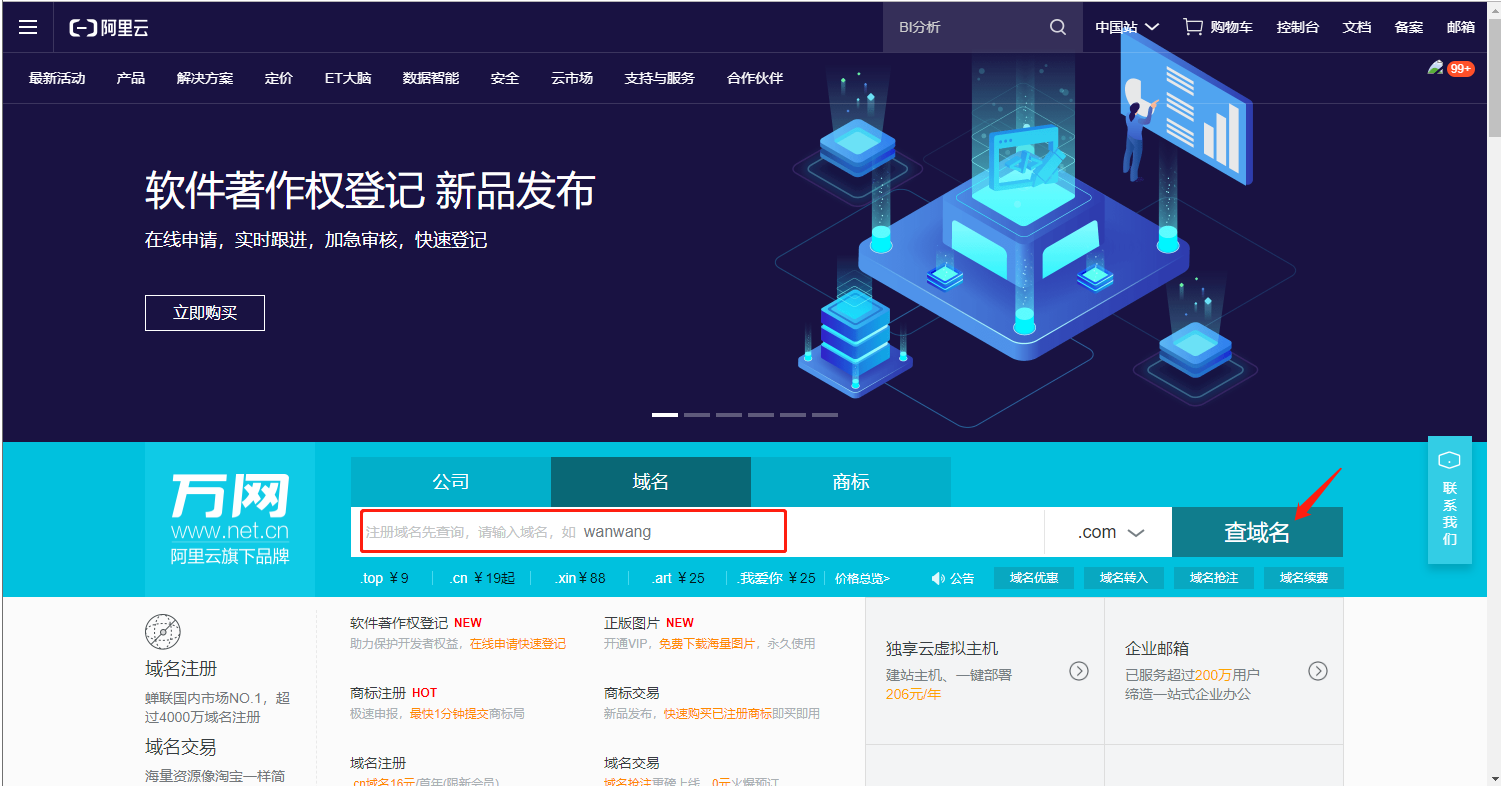Screen dimensions: 1501x786
Task: Open the 公告 link
Action: point(962,578)
